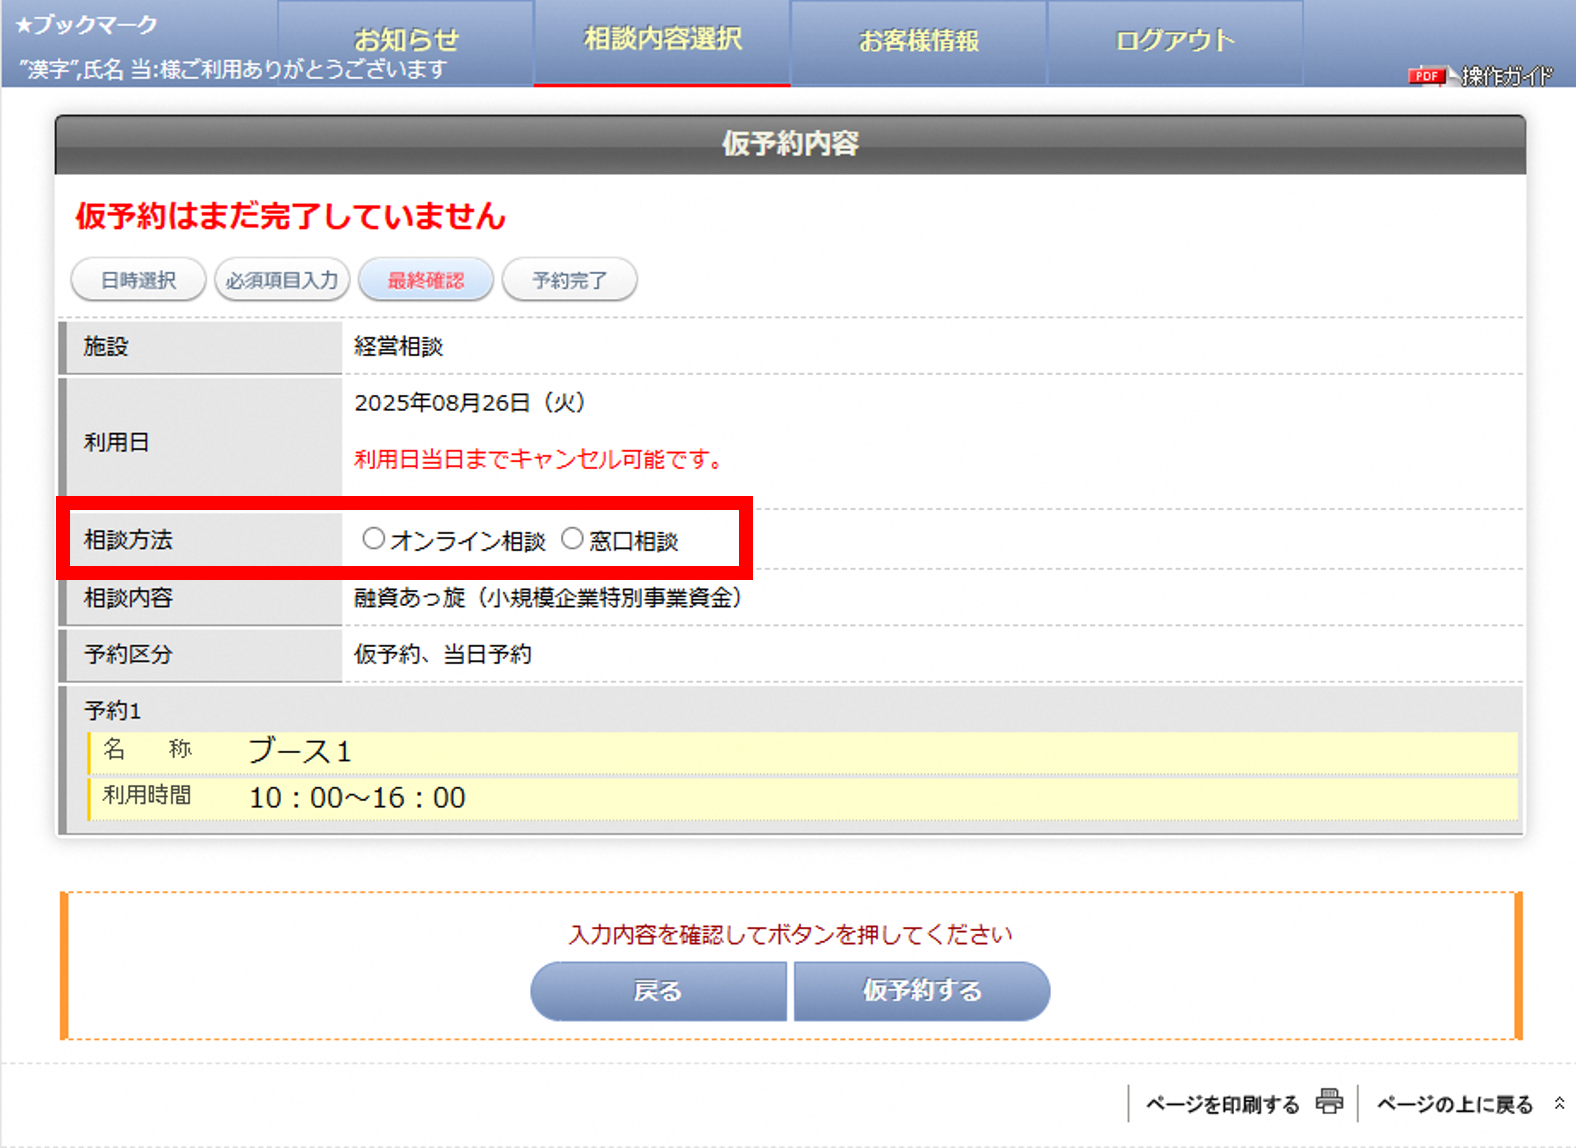
Task: Click the ページを印刷する link
Action: tap(1222, 1104)
